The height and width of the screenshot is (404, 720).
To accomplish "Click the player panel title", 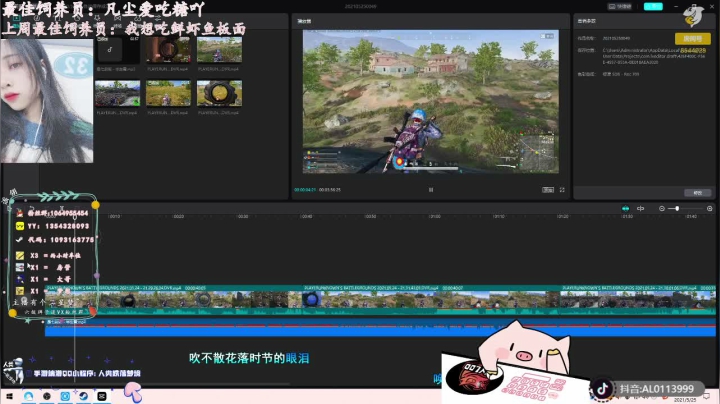I will click(304, 21).
